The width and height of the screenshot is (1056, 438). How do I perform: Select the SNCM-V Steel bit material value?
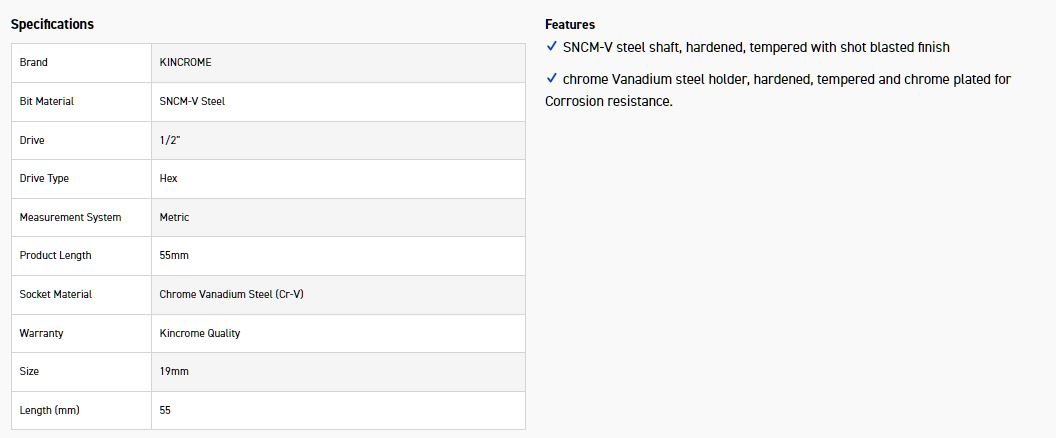point(192,101)
